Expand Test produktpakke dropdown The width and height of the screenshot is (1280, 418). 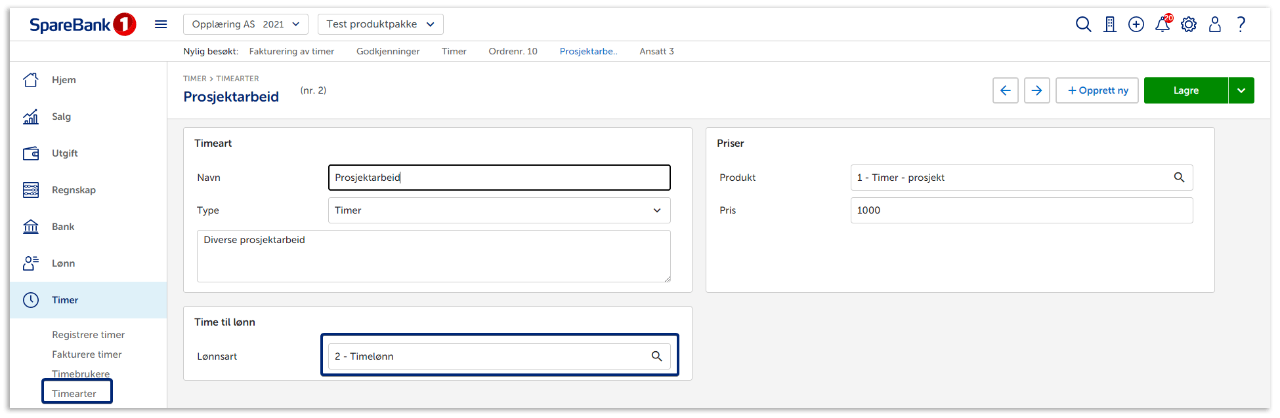(x=380, y=24)
